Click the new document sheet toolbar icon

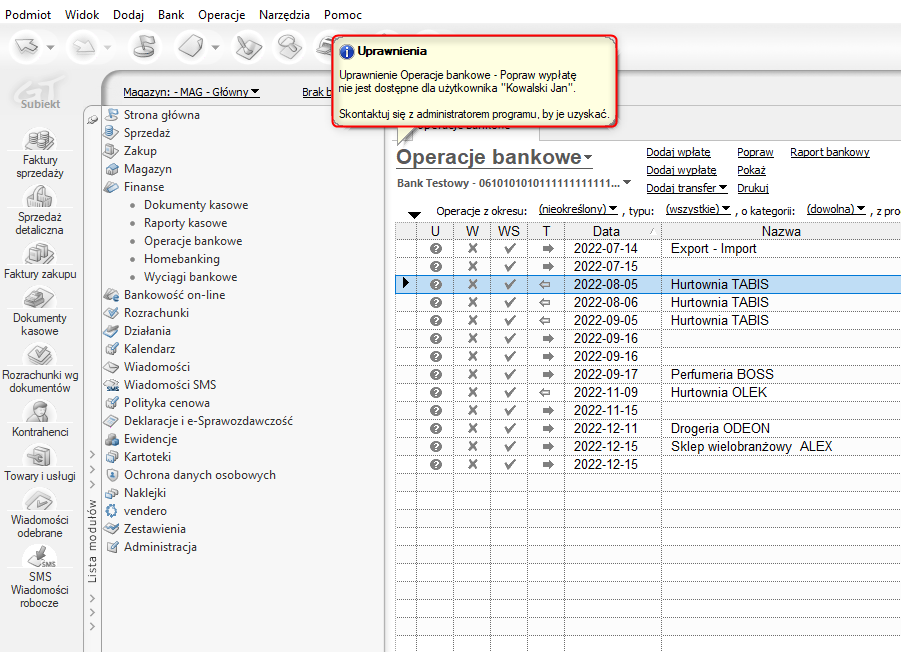coord(191,46)
